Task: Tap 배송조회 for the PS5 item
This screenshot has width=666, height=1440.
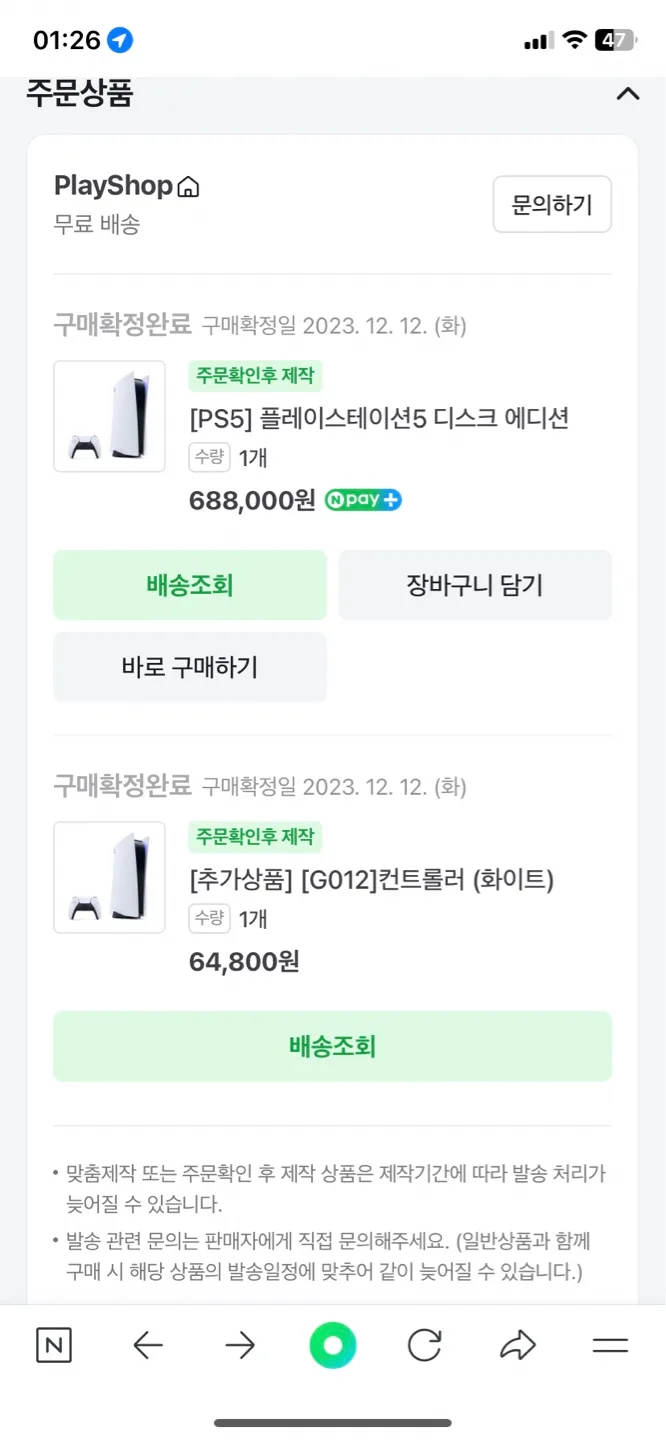Action: [190, 585]
